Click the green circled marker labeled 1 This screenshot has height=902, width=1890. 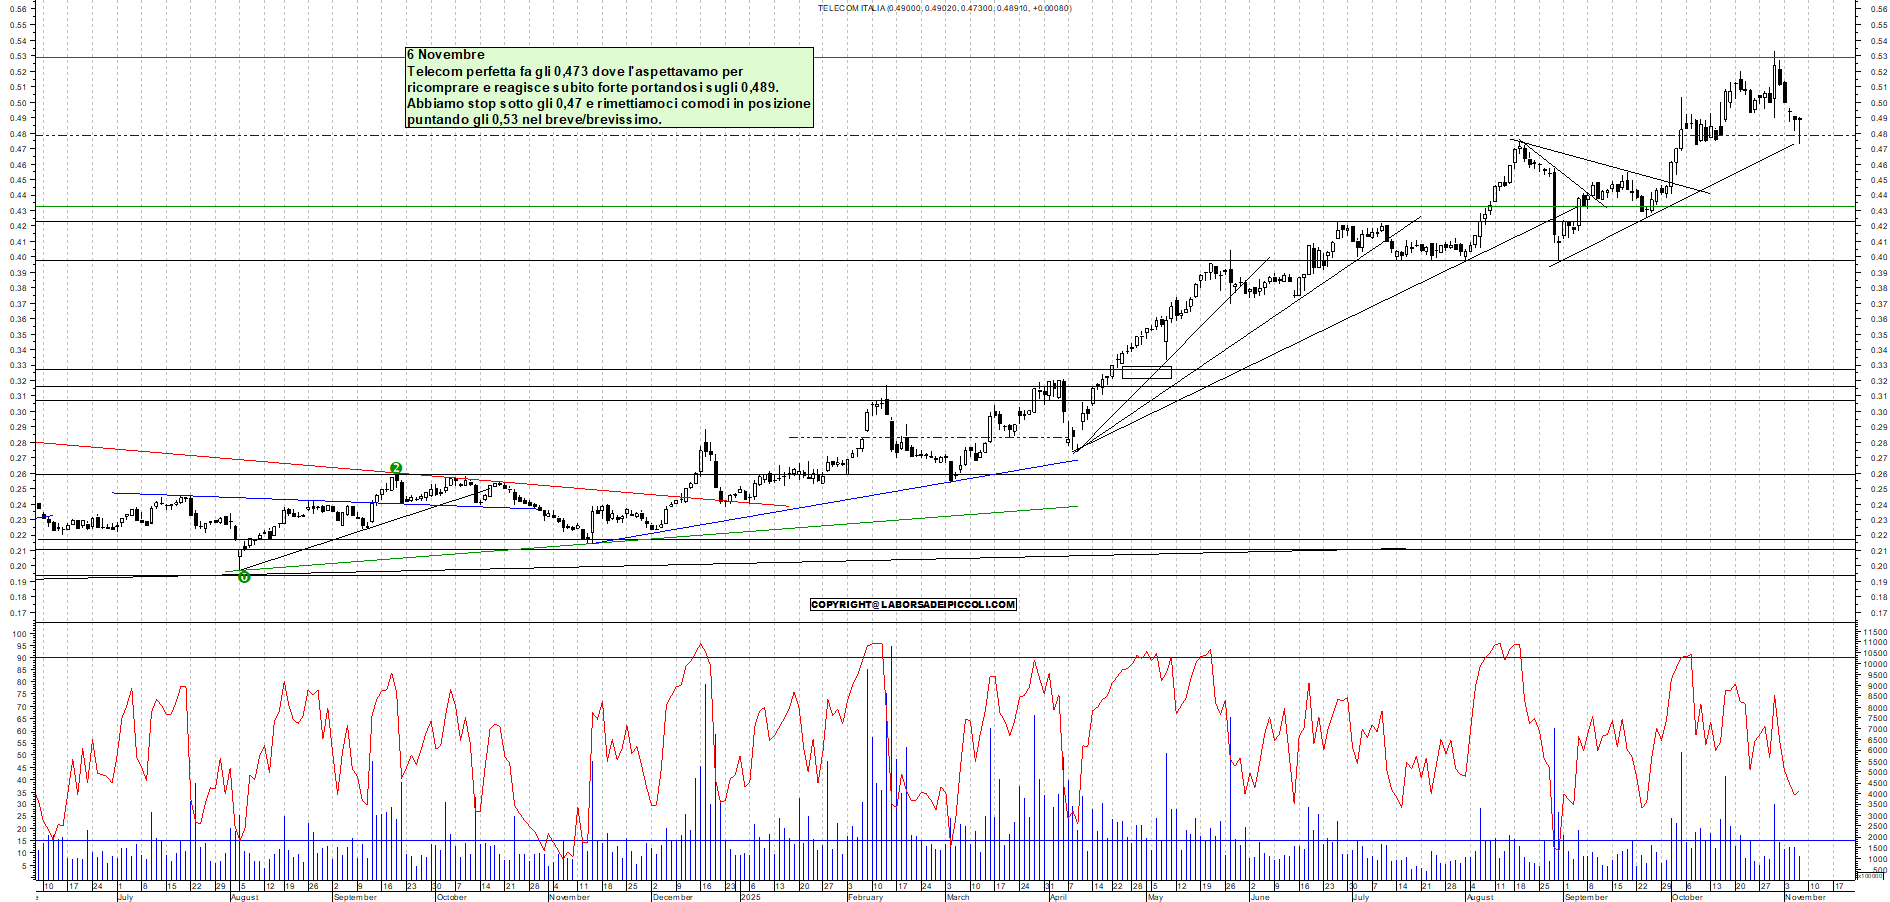pyautogui.click(x=242, y=577)
